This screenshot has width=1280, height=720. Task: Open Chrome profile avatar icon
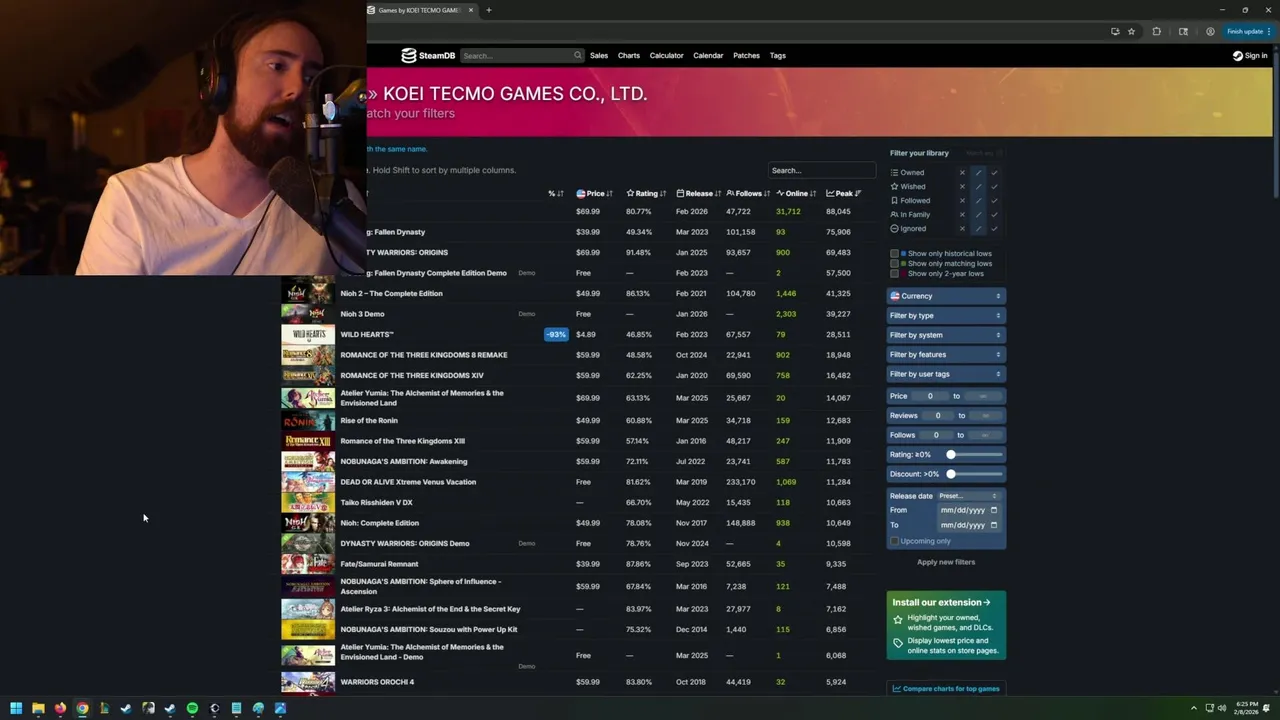[x=1210, y=31]
